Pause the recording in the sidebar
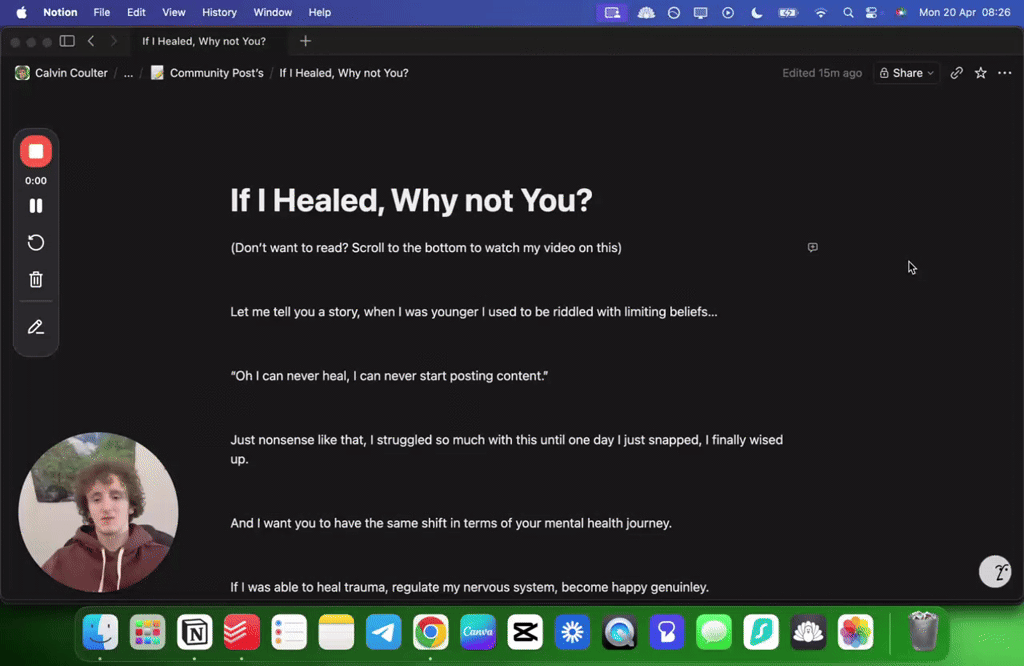This screenshot has height=666, width=1024. click(35, 205)
